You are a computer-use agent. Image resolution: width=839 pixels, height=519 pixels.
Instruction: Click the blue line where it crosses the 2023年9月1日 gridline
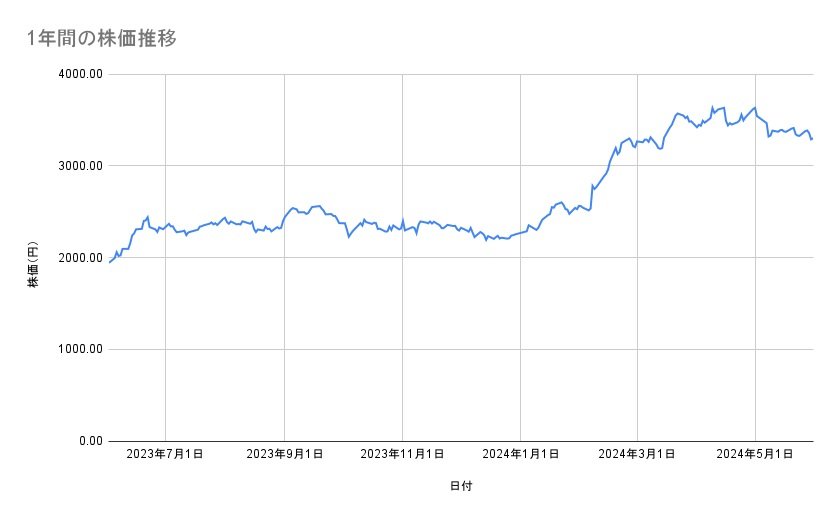click(285, 216)
